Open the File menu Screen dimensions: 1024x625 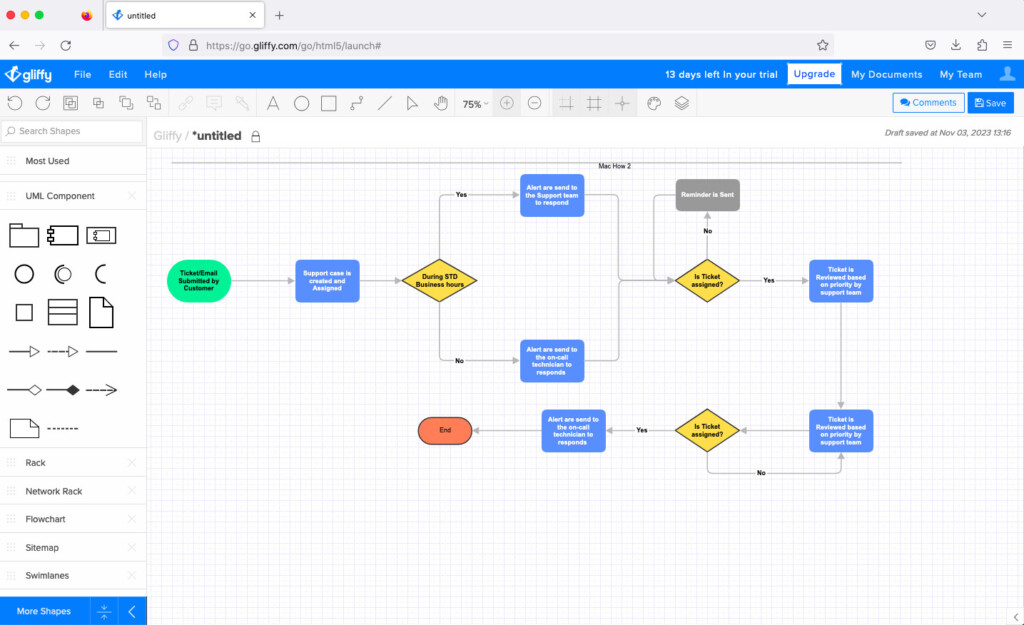point(82,74)
